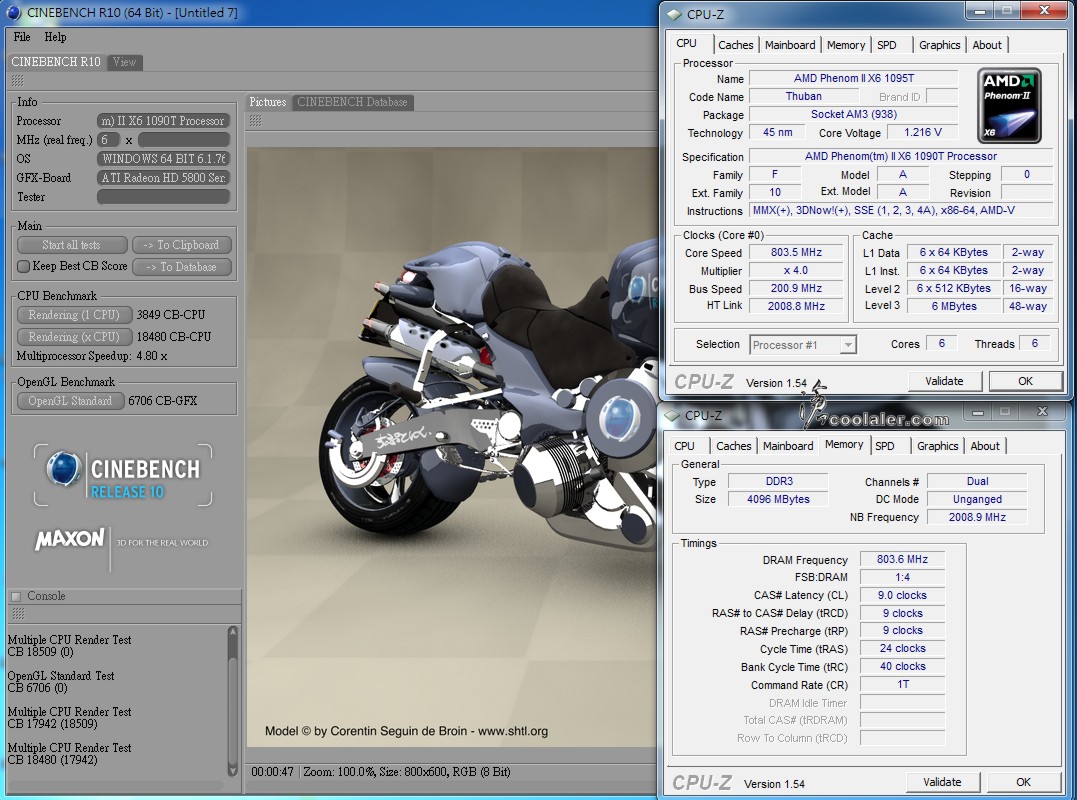Click the MHz core count field showing 6

point(109,139)
